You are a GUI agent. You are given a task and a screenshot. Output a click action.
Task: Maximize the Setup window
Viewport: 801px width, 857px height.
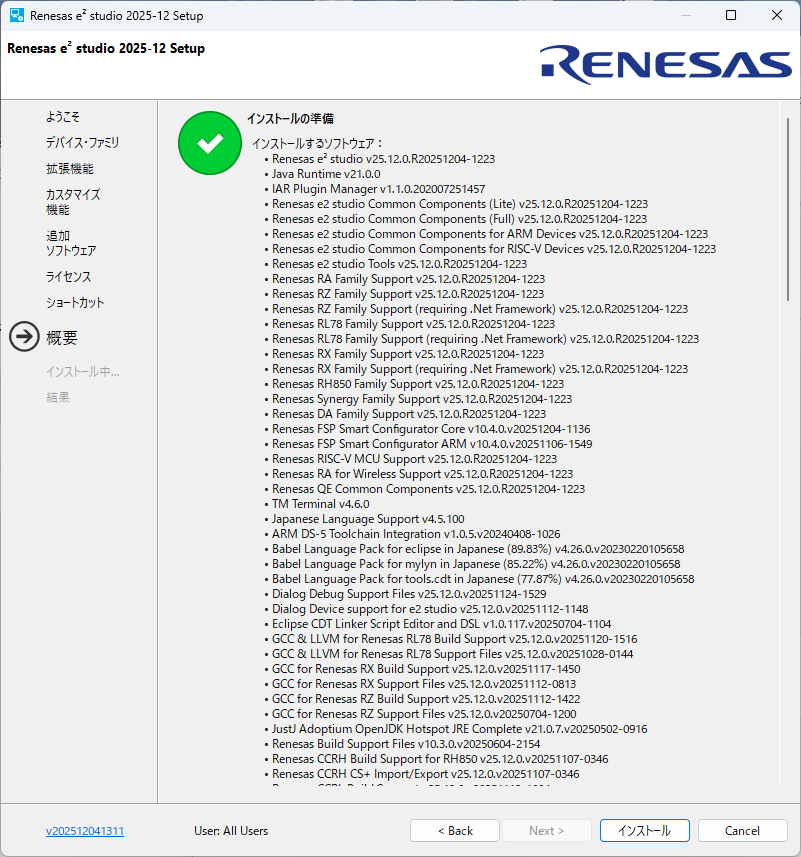pyautogui.click(x=731, y=16)
